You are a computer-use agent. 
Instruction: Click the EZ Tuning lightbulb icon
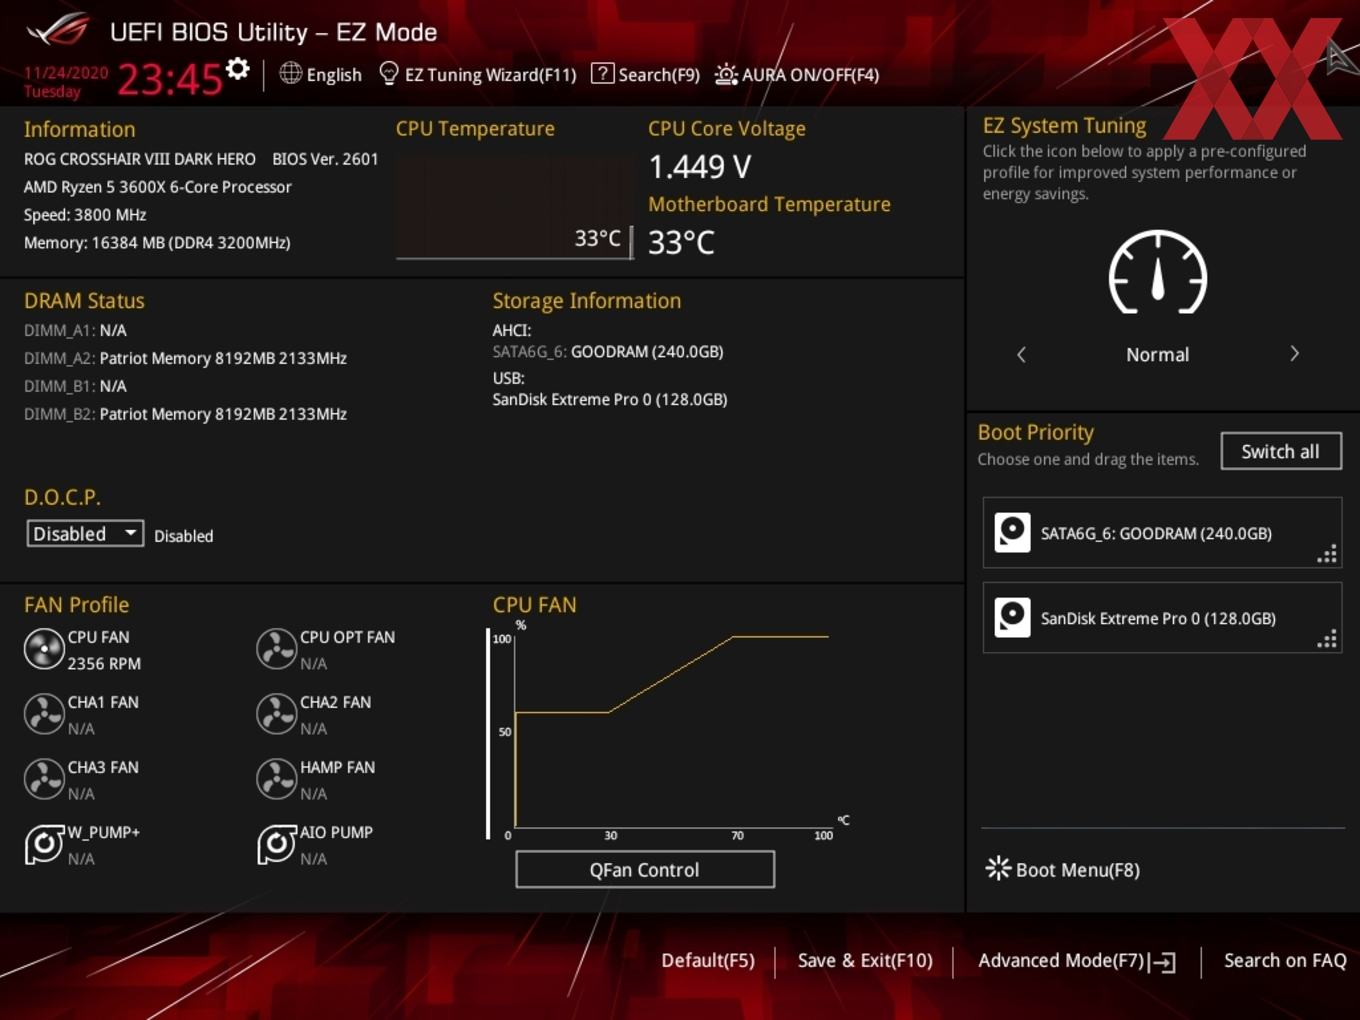pos(389,74)
